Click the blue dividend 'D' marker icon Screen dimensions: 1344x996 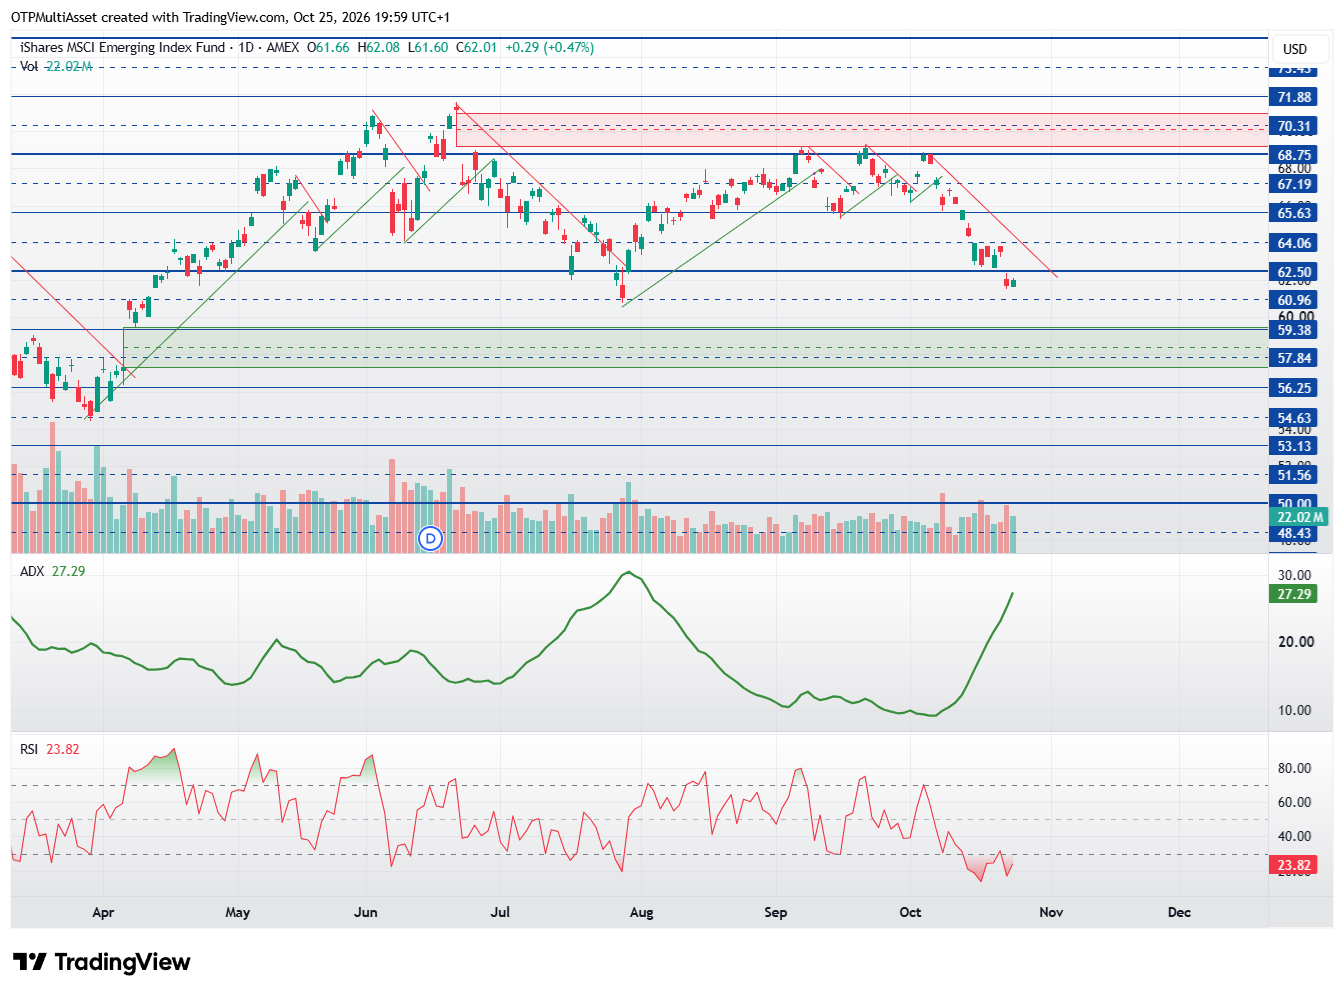(431, 538)
